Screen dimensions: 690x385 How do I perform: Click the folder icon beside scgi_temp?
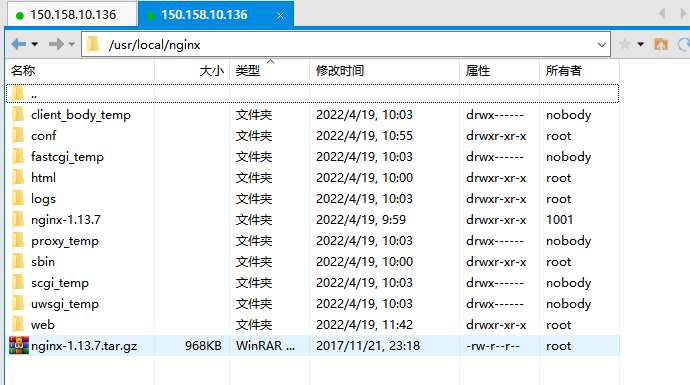tap(18, 282)
